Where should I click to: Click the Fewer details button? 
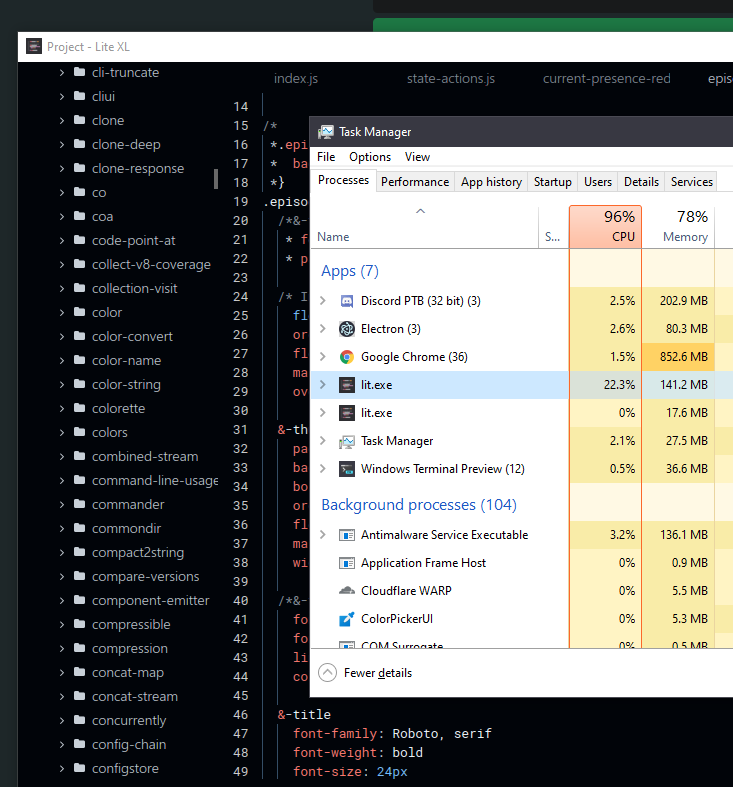click(365, 673)
